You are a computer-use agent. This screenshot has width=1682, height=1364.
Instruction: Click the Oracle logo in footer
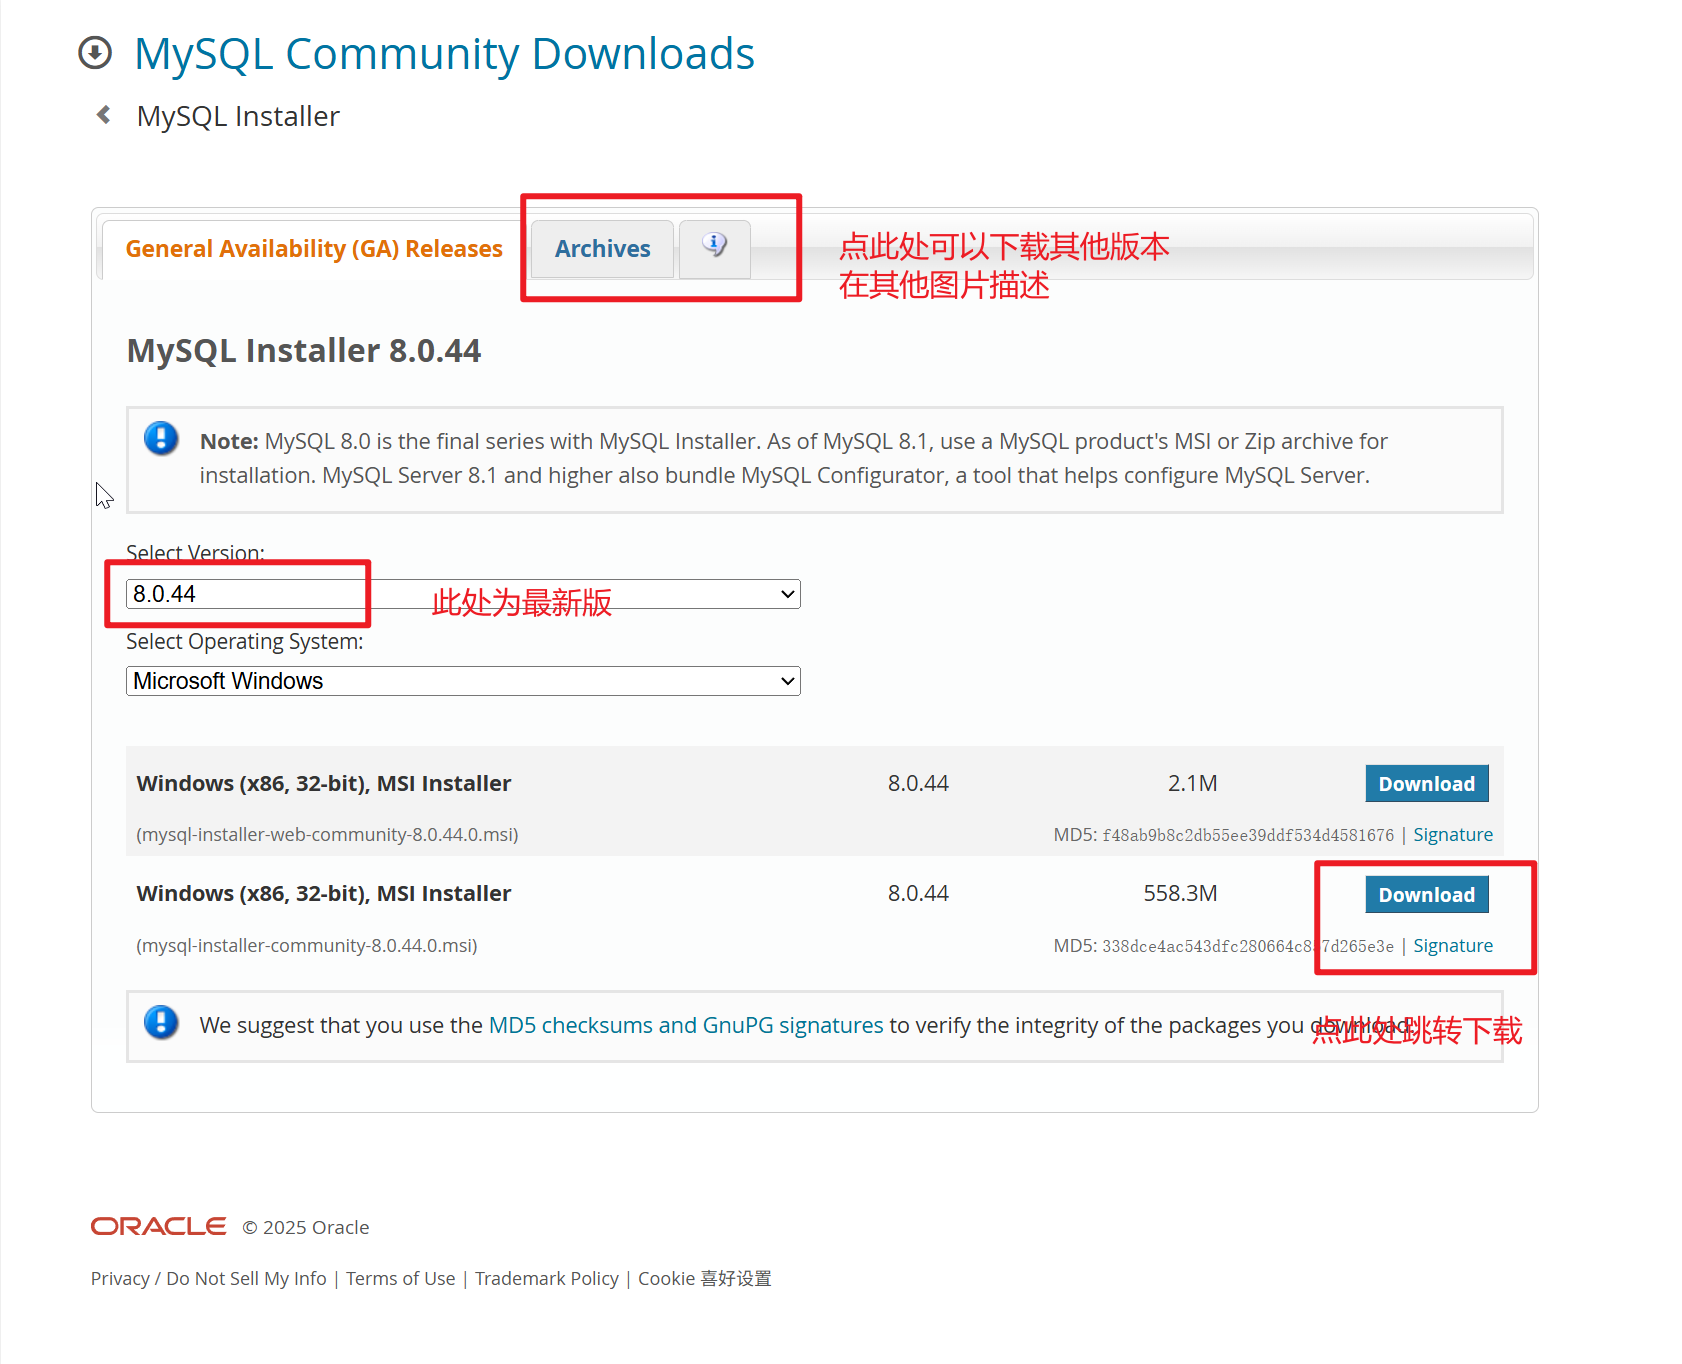[x=159, y=1226]
